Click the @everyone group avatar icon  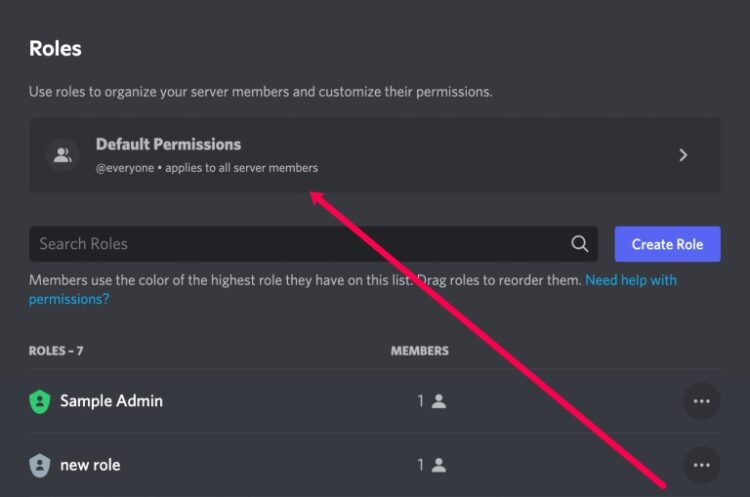pyautogui.click(x=63, y=155)
